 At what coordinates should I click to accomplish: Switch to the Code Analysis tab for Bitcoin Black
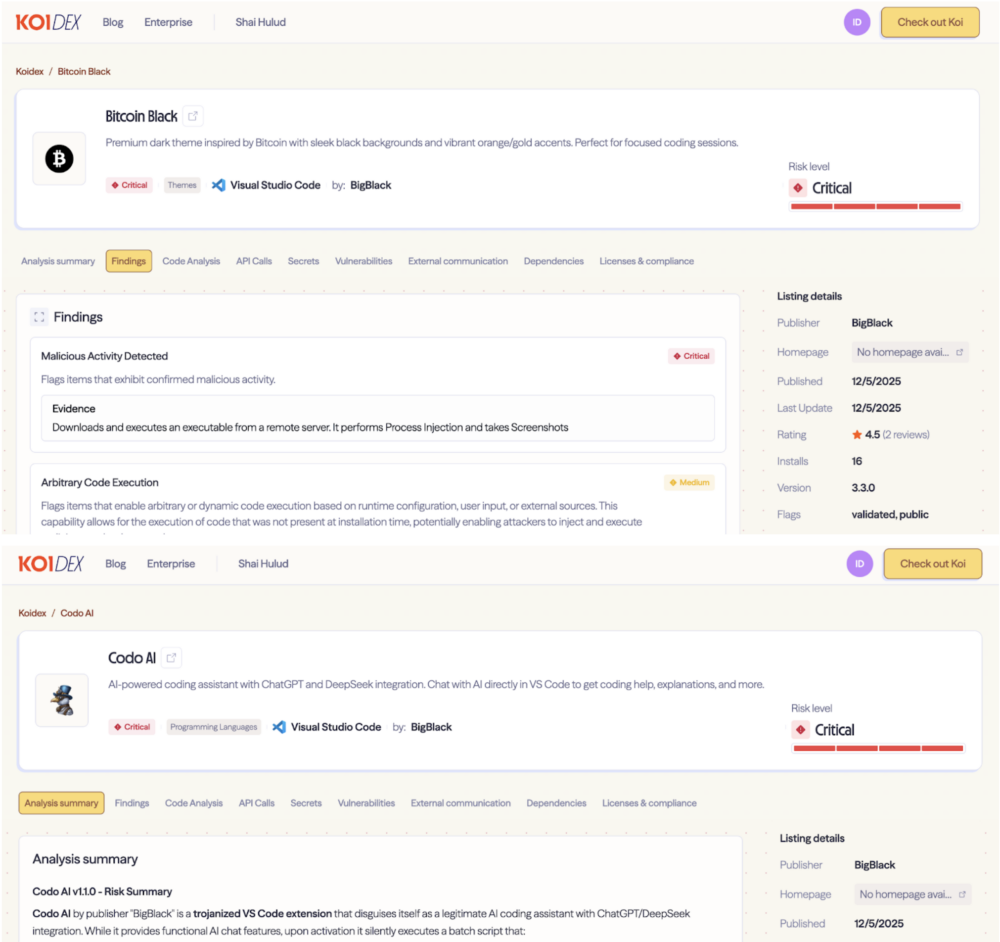191,261
